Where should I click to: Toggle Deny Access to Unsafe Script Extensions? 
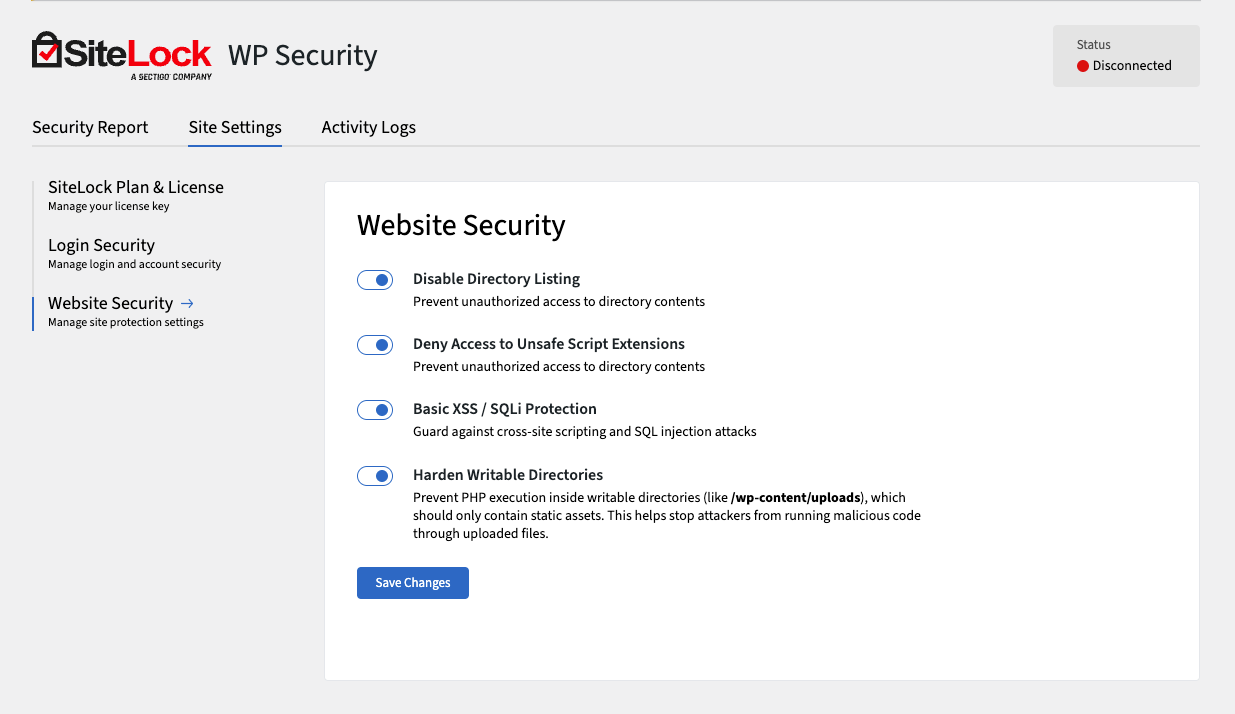(x=375, y=345)
